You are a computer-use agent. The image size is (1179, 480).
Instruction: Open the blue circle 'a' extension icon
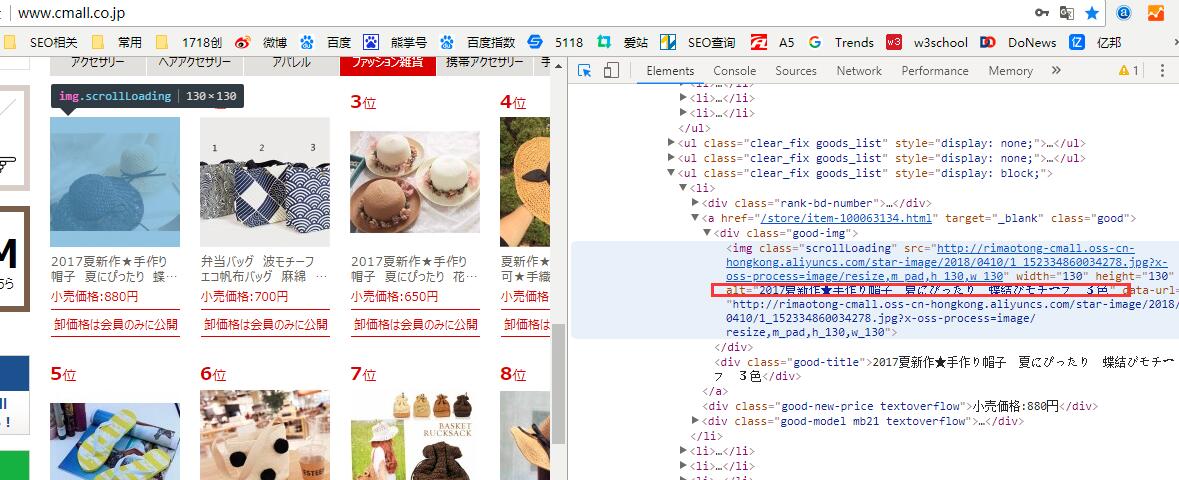point(1123,13)
